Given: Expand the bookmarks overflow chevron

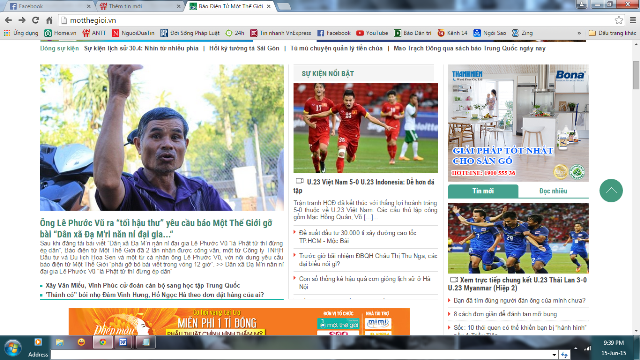Looking at the screenshot, I should [x=579, y=33].
